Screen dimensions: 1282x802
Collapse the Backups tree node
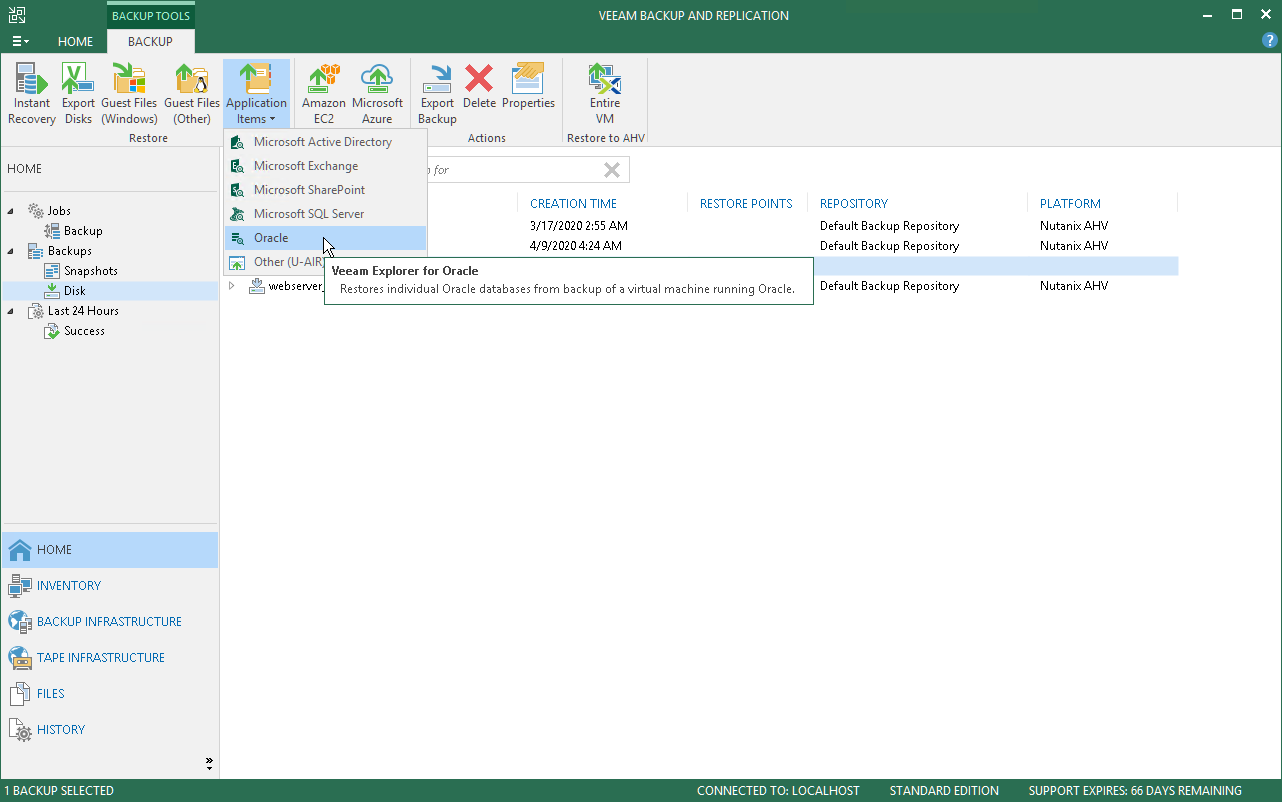pos(11,251)
